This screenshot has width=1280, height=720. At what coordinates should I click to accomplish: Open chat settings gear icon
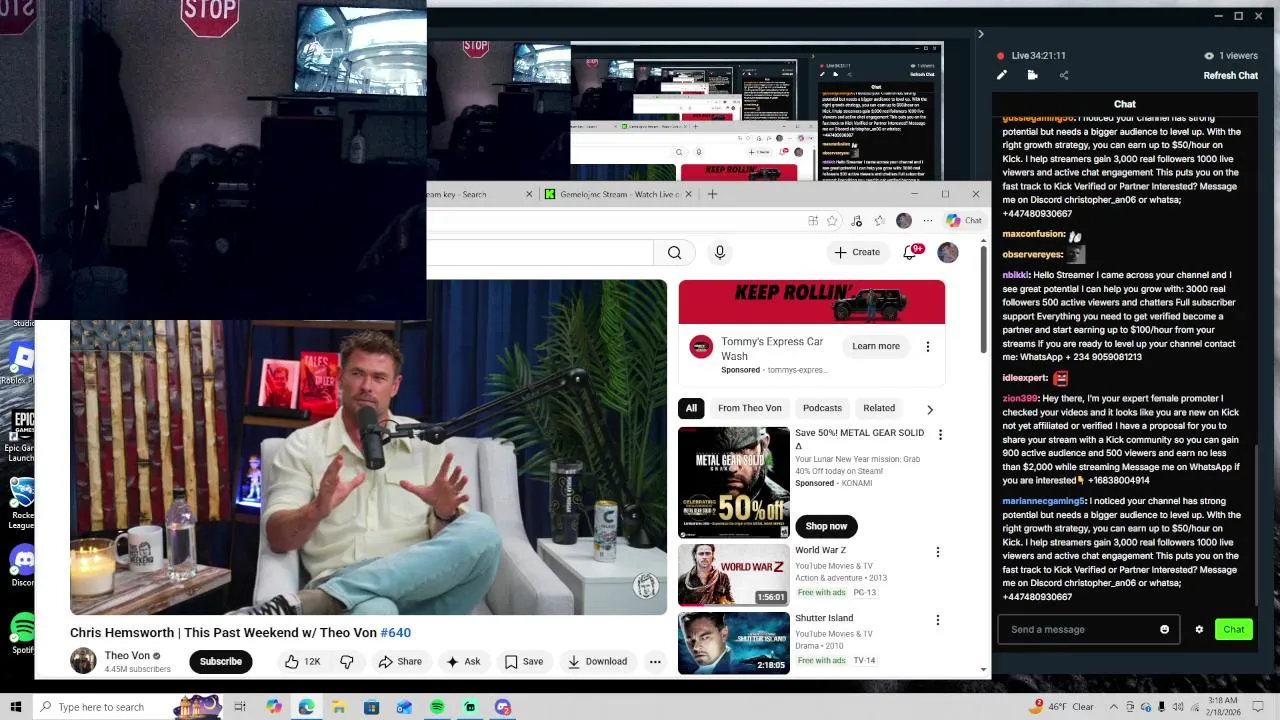(1199, 629)
